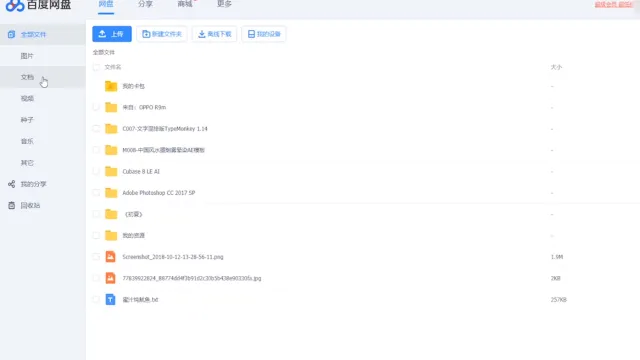Open the Adobe Photoshop CC 2017 folder icon
Image resolution: width=640 pixels, height=360 pixels.
tap(111, 193)
